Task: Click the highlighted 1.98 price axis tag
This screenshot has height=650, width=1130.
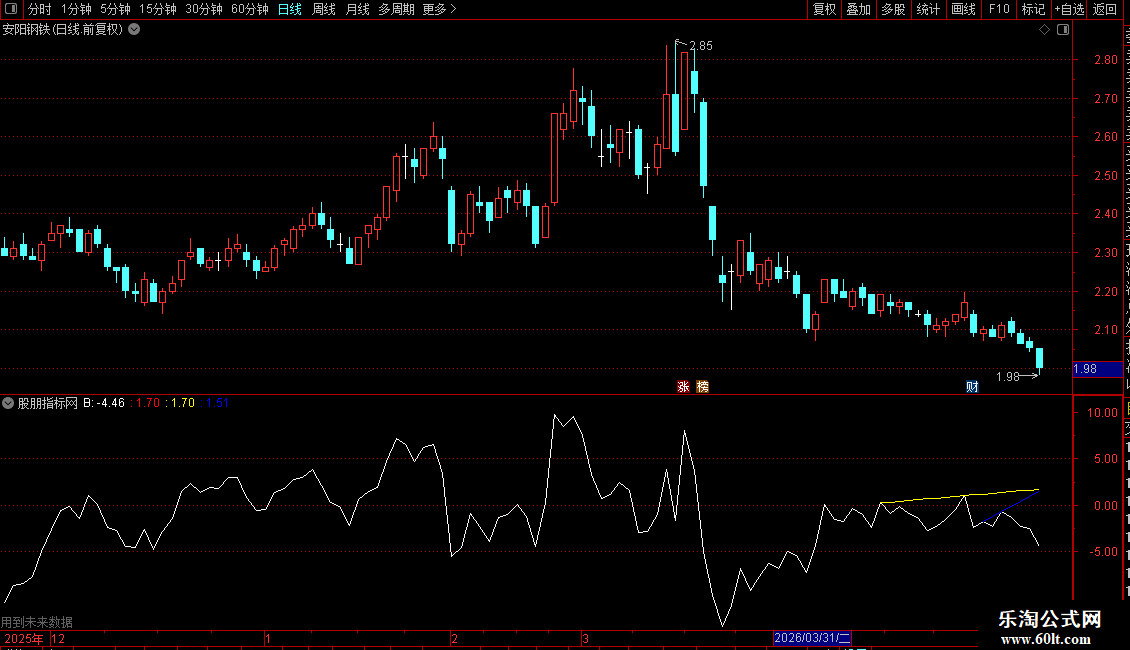Action: click(x=1097, y=369)
